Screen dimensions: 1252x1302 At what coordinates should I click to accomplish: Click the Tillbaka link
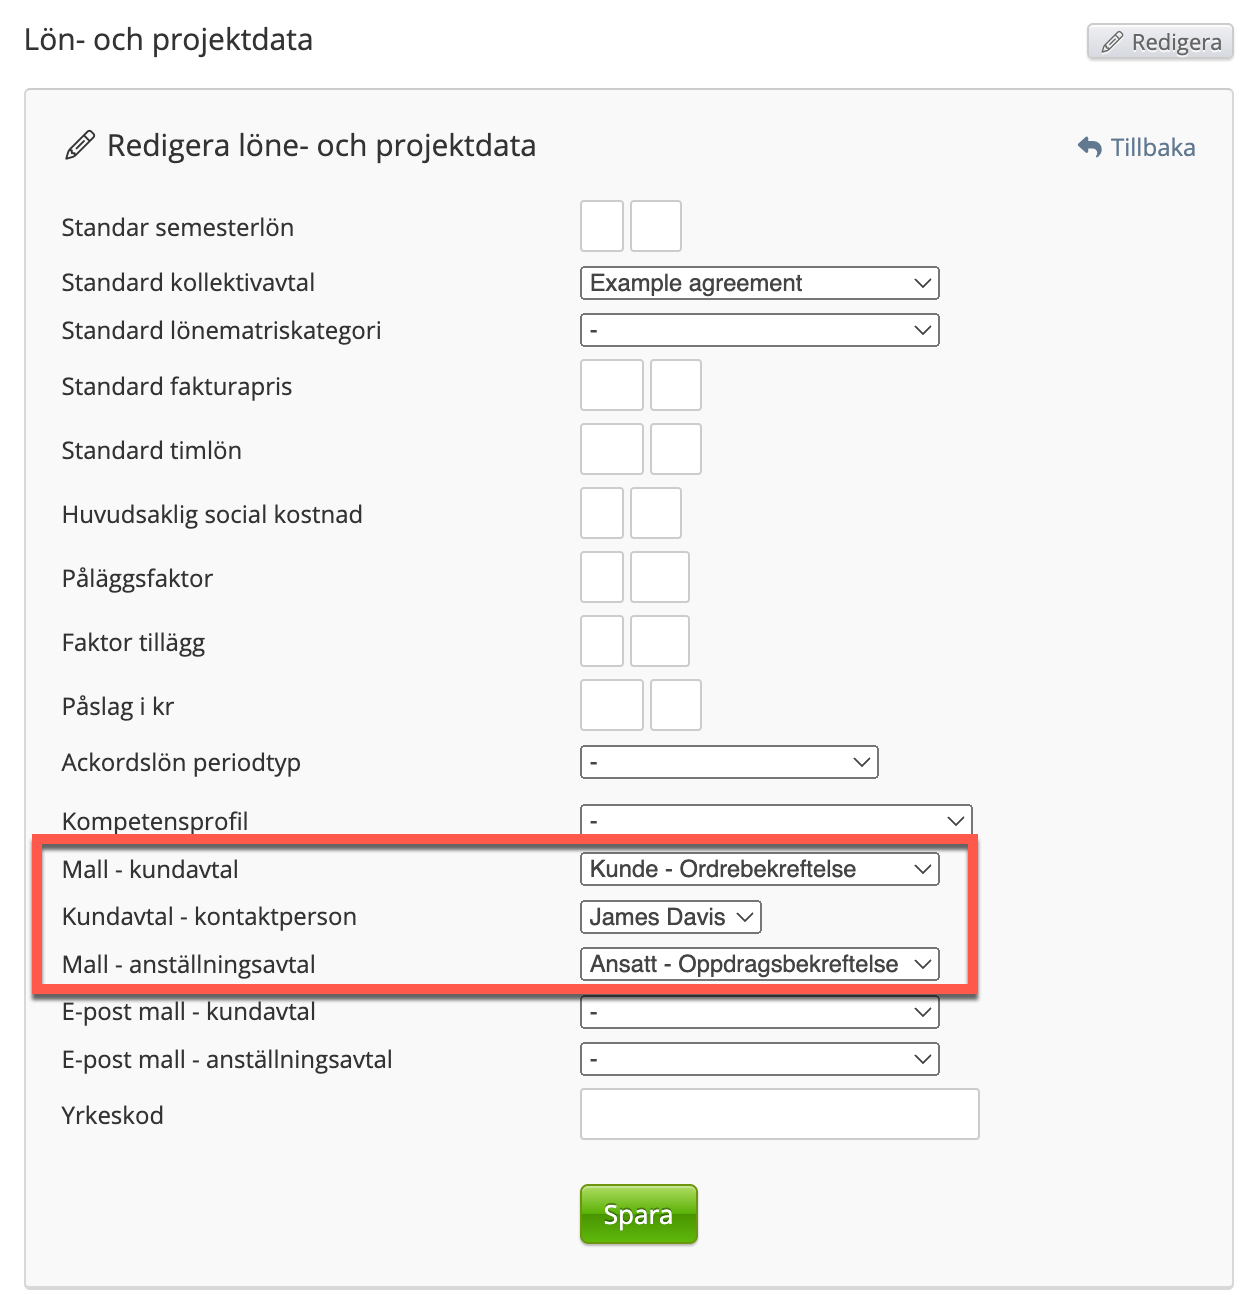tap(1152, 148)
